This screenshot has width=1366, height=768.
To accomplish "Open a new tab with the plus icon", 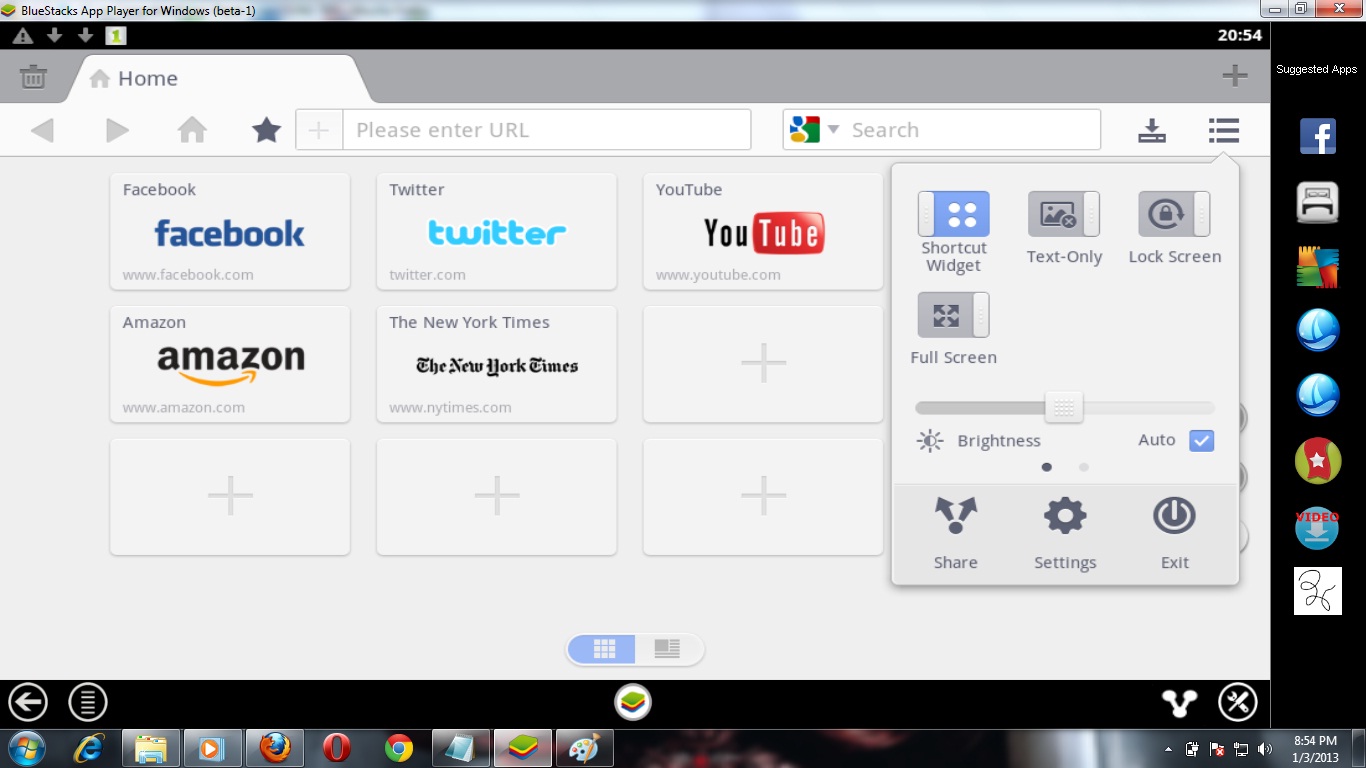I will point(1235,75).
